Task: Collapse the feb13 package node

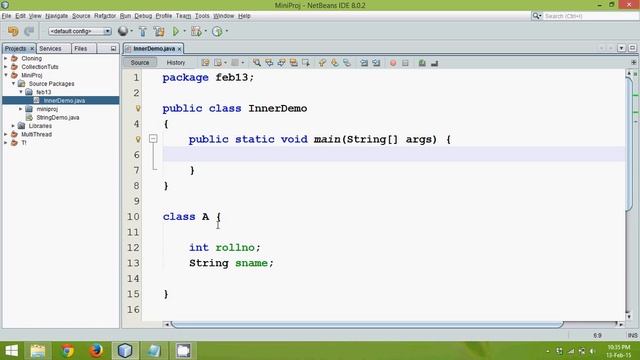Action: pos(21,92)
